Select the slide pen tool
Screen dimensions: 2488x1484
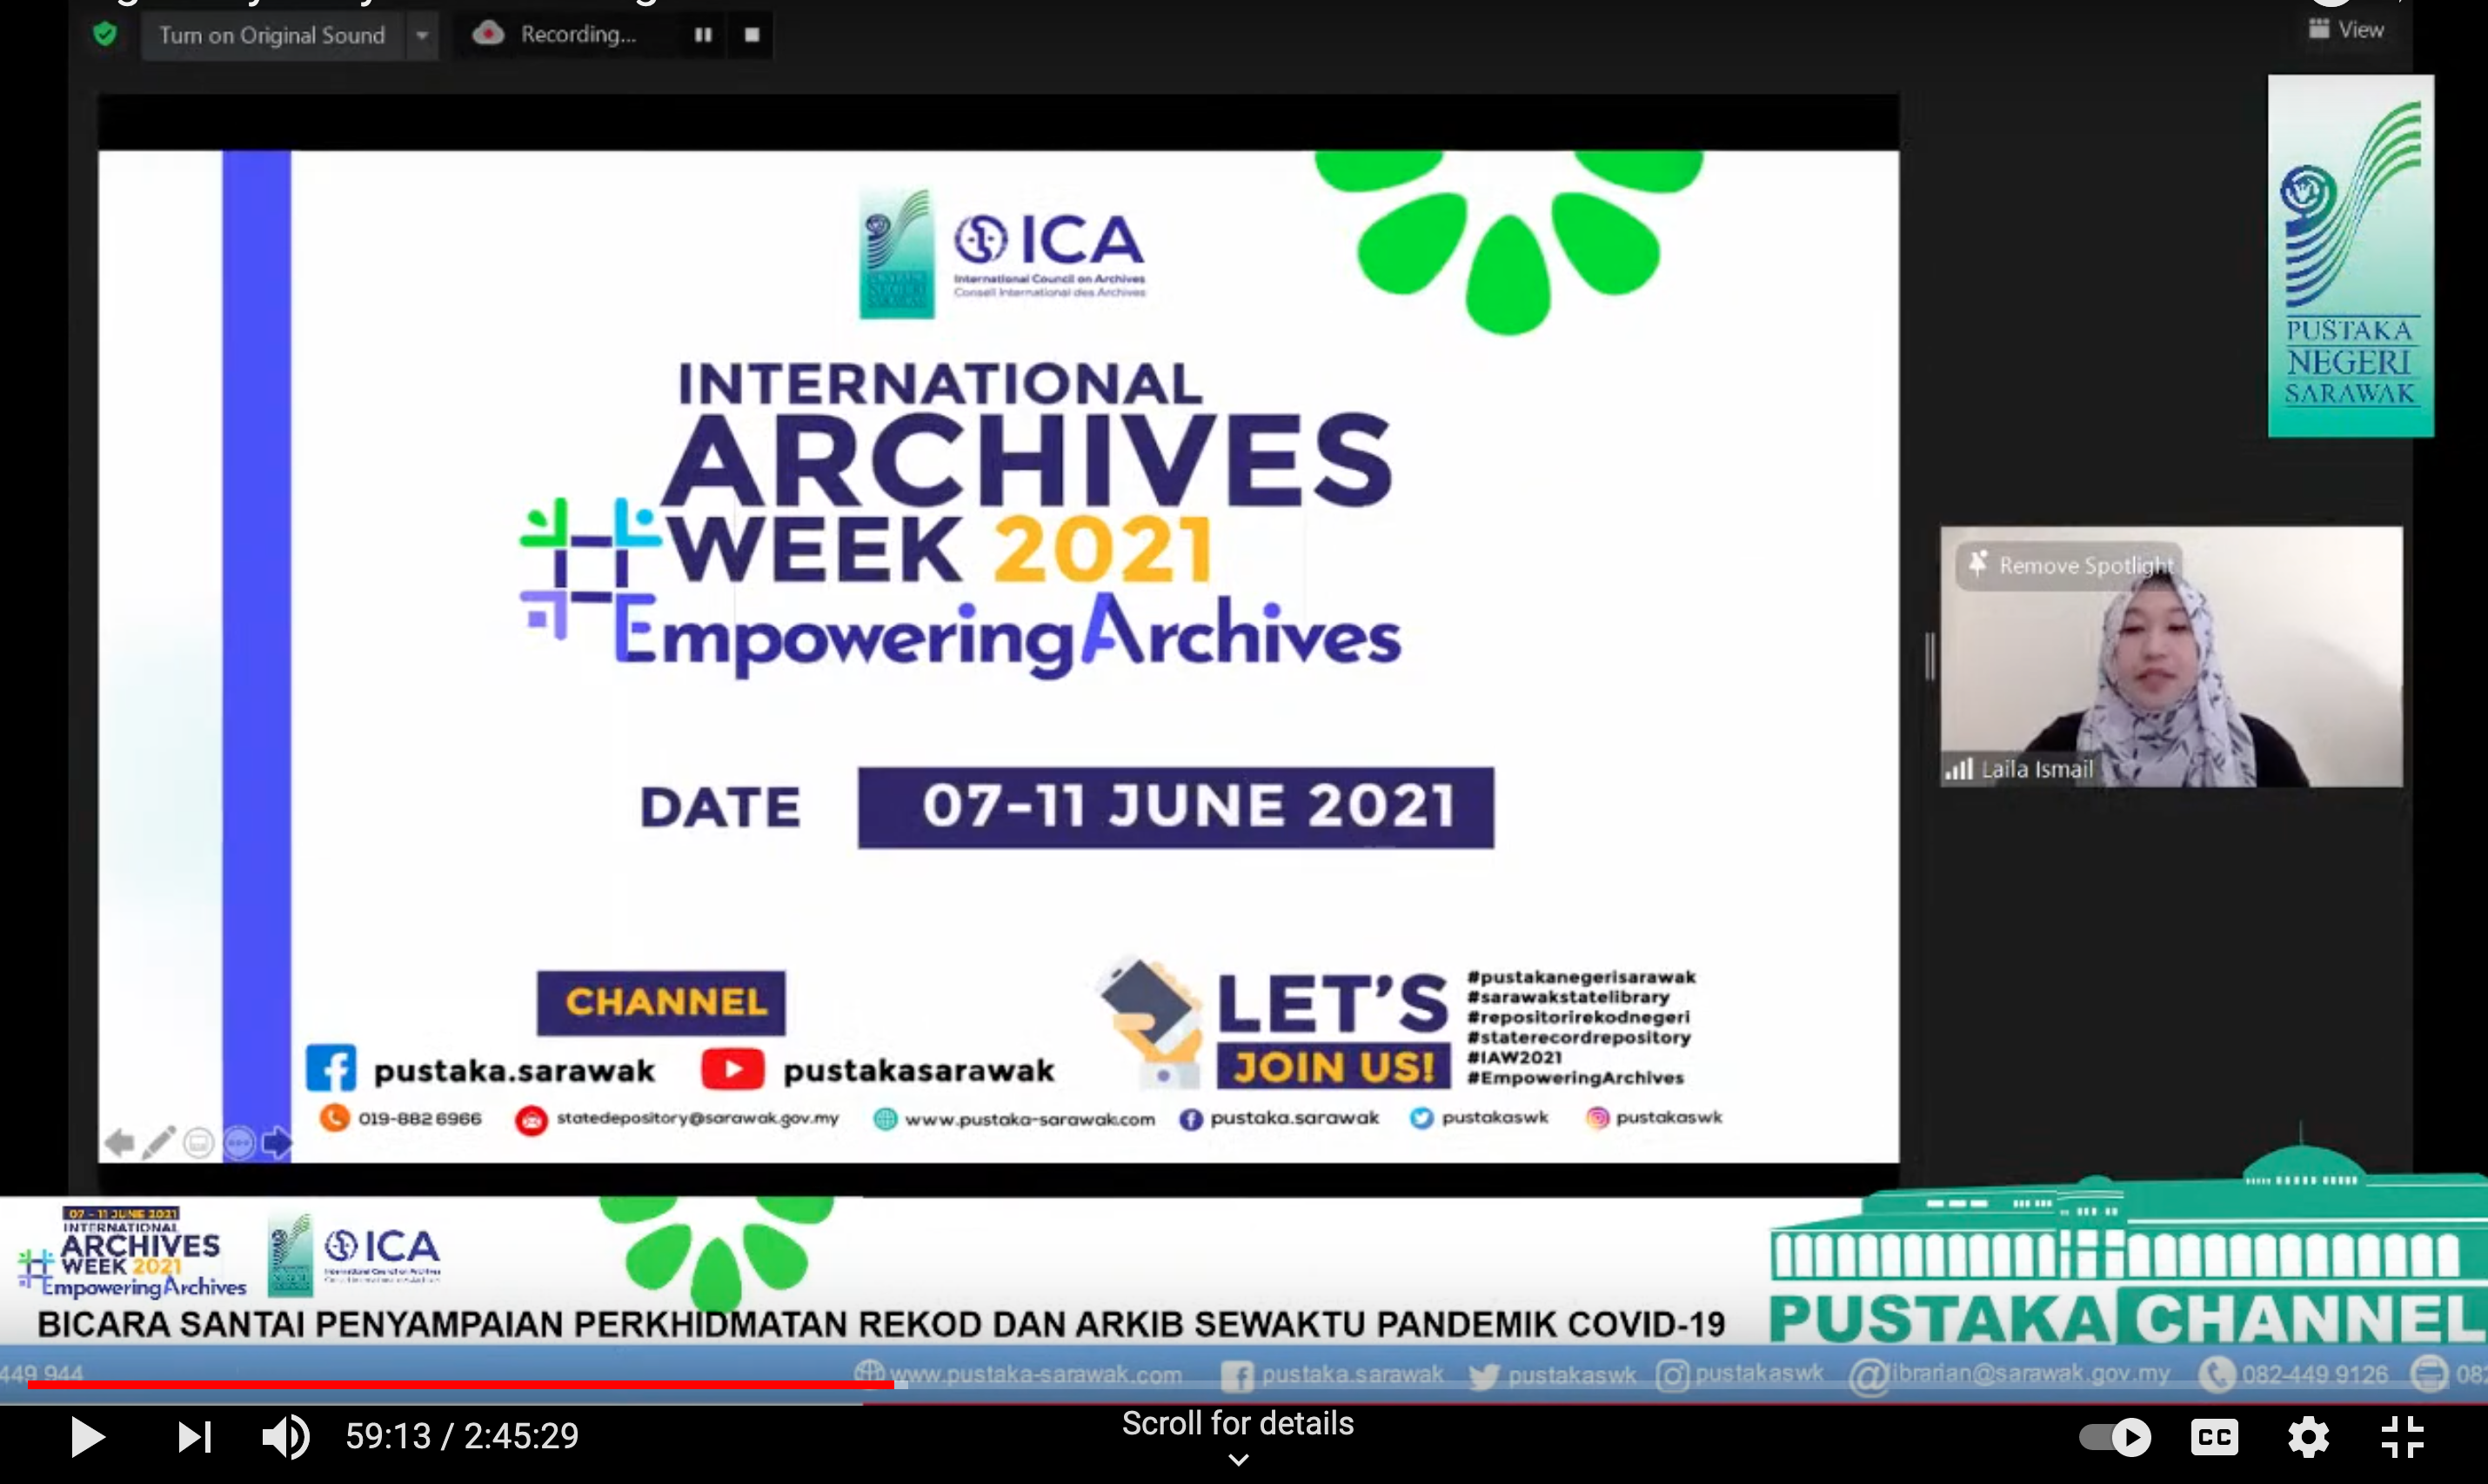(x=158, y=1142)
